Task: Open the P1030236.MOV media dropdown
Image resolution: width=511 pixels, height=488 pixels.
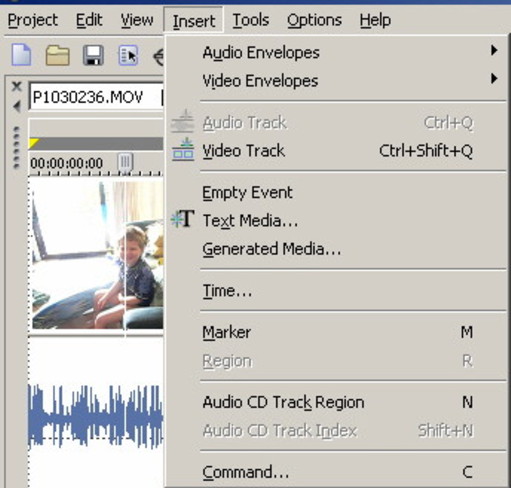Action: (x=96, y=97)
